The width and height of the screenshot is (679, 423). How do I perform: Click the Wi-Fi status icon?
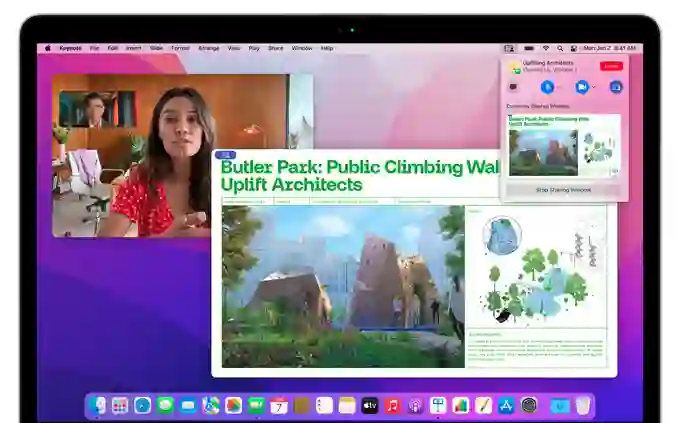(545, 48)
